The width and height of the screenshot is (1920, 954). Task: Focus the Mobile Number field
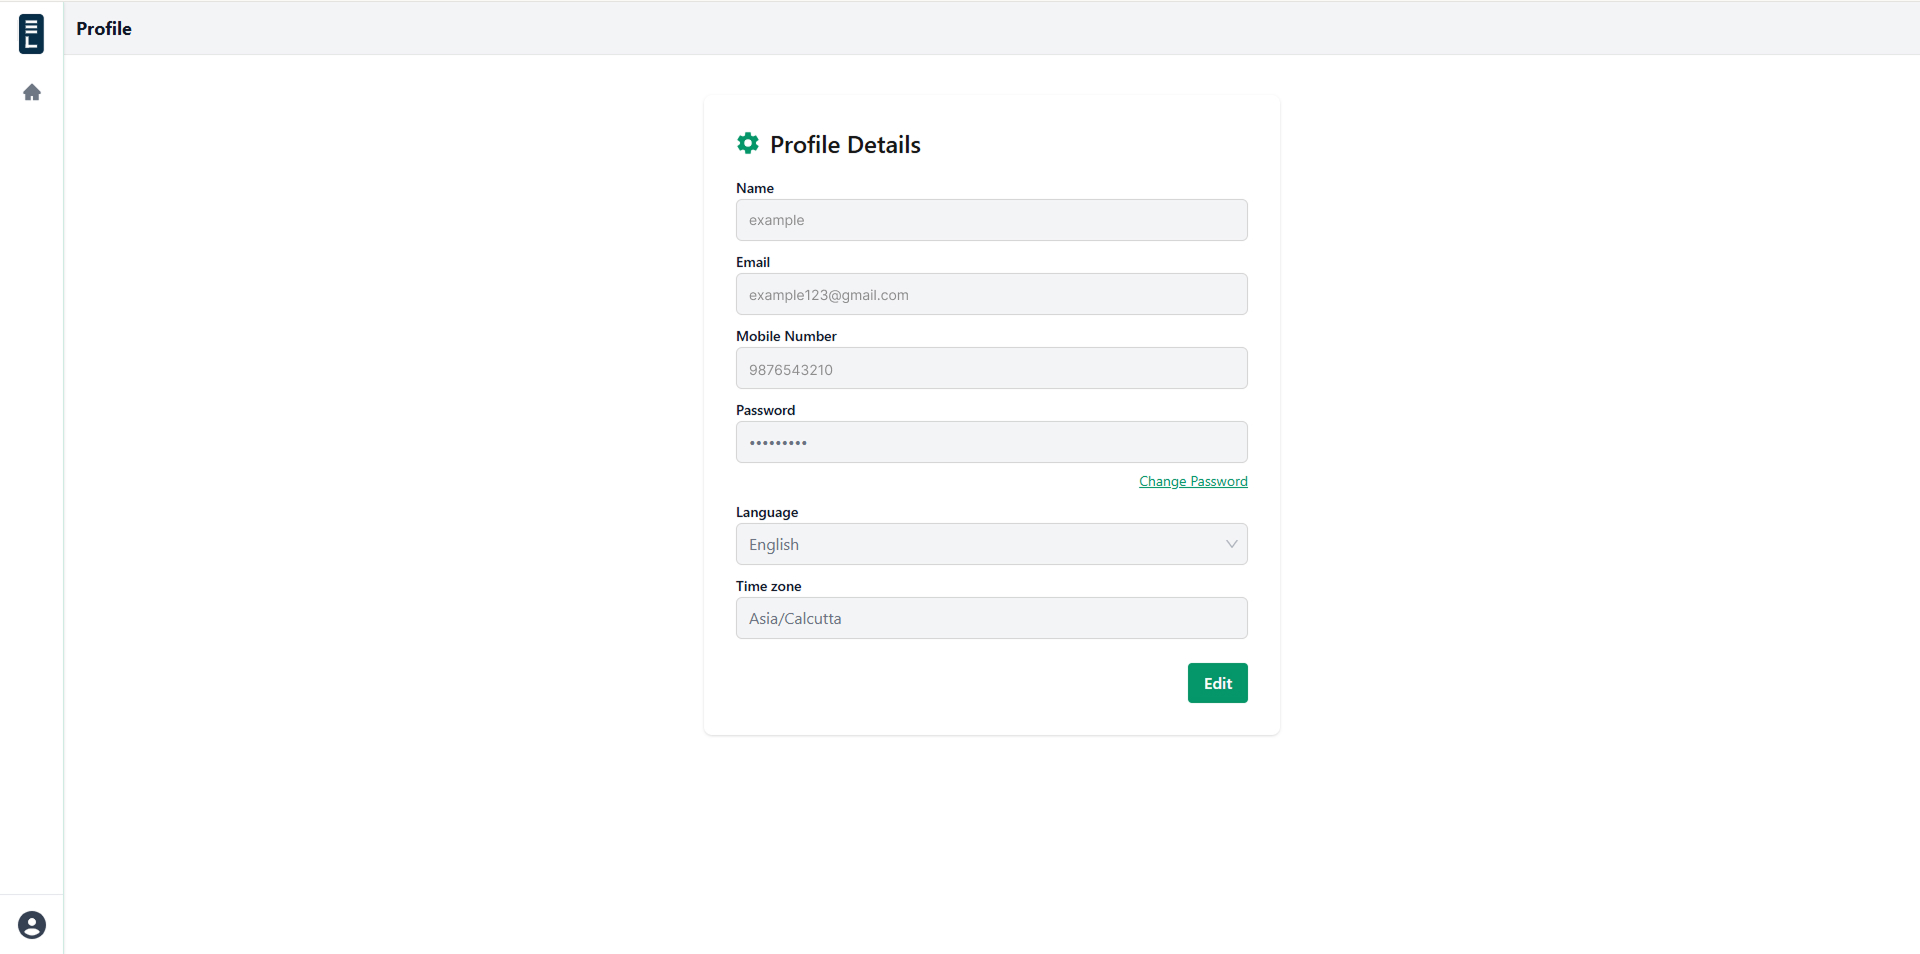point(991,368)
